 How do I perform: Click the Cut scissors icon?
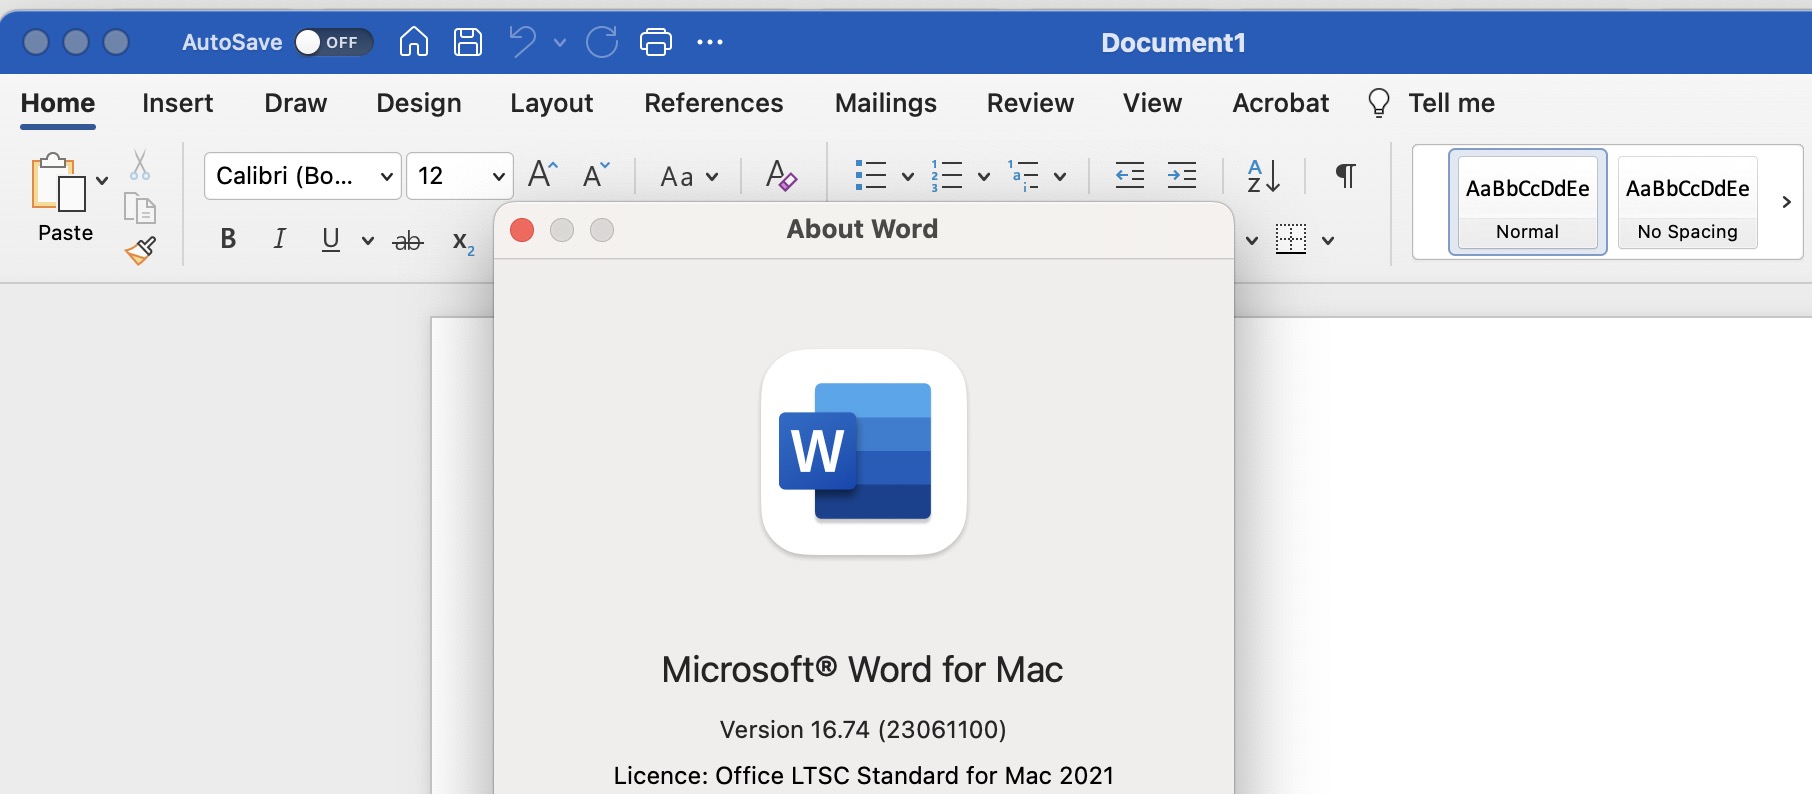pos(140,165)
